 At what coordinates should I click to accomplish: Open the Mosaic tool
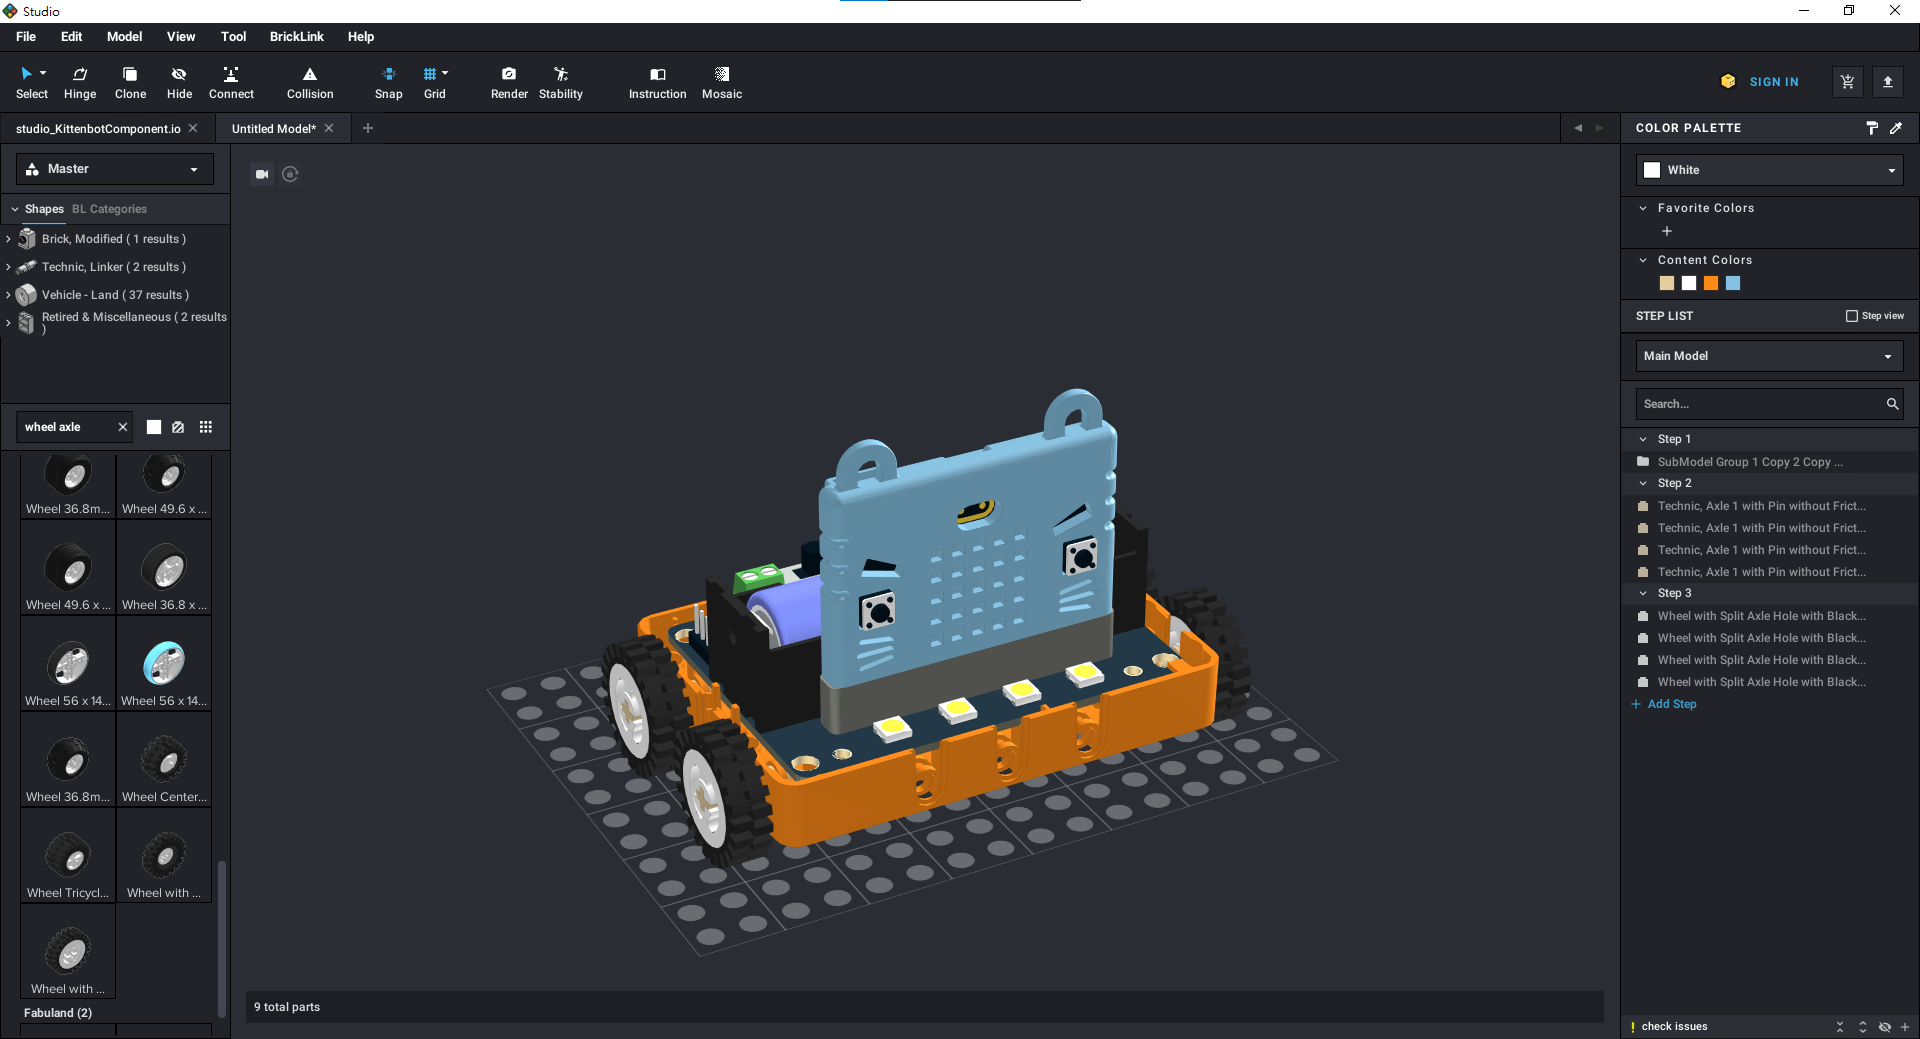[x=721, y=82]
